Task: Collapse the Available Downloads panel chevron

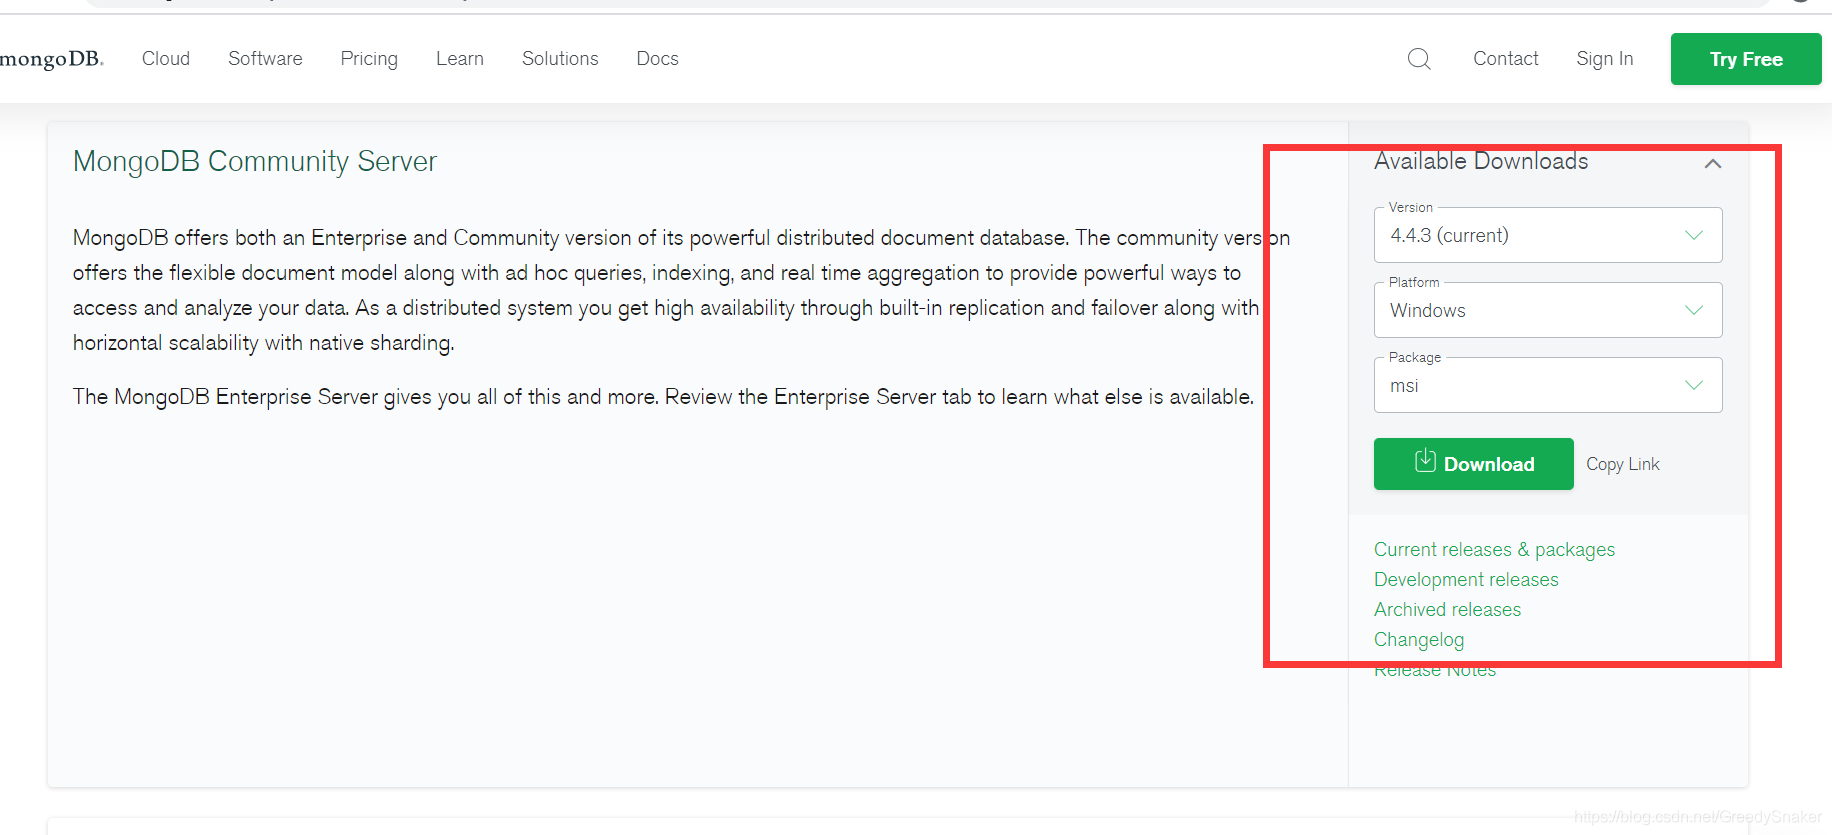Action: tap(1713, 163)
